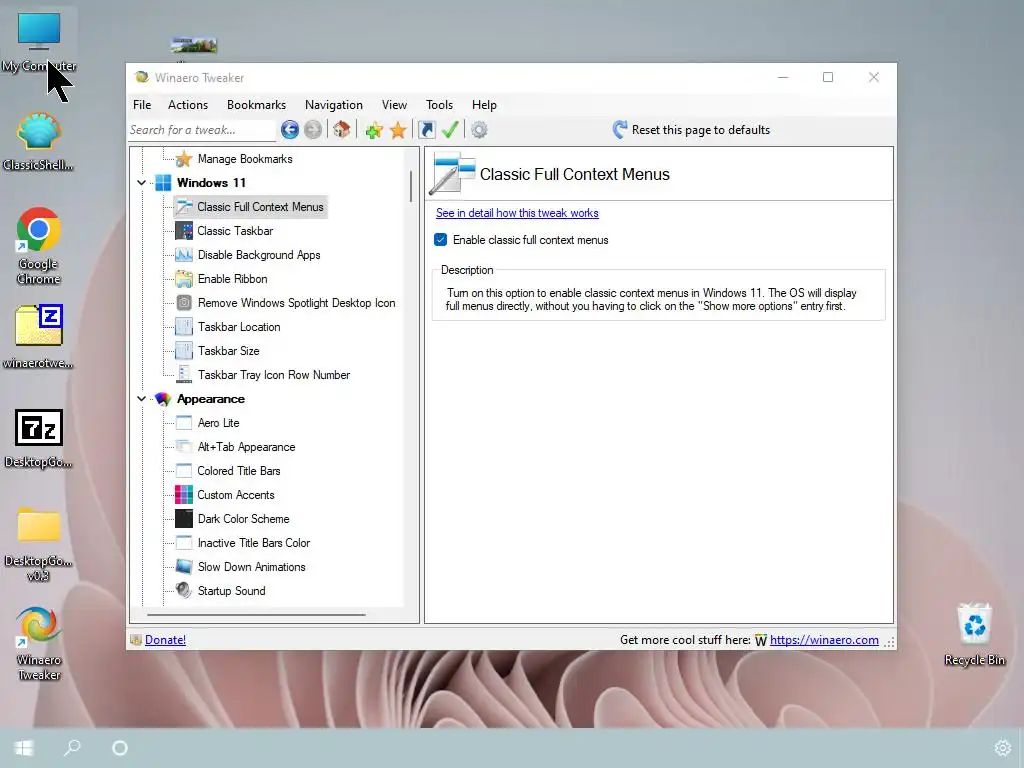Open the Windows Start button
The height and width of the screenshot is (768, 1024).
(x=24, y=748)
